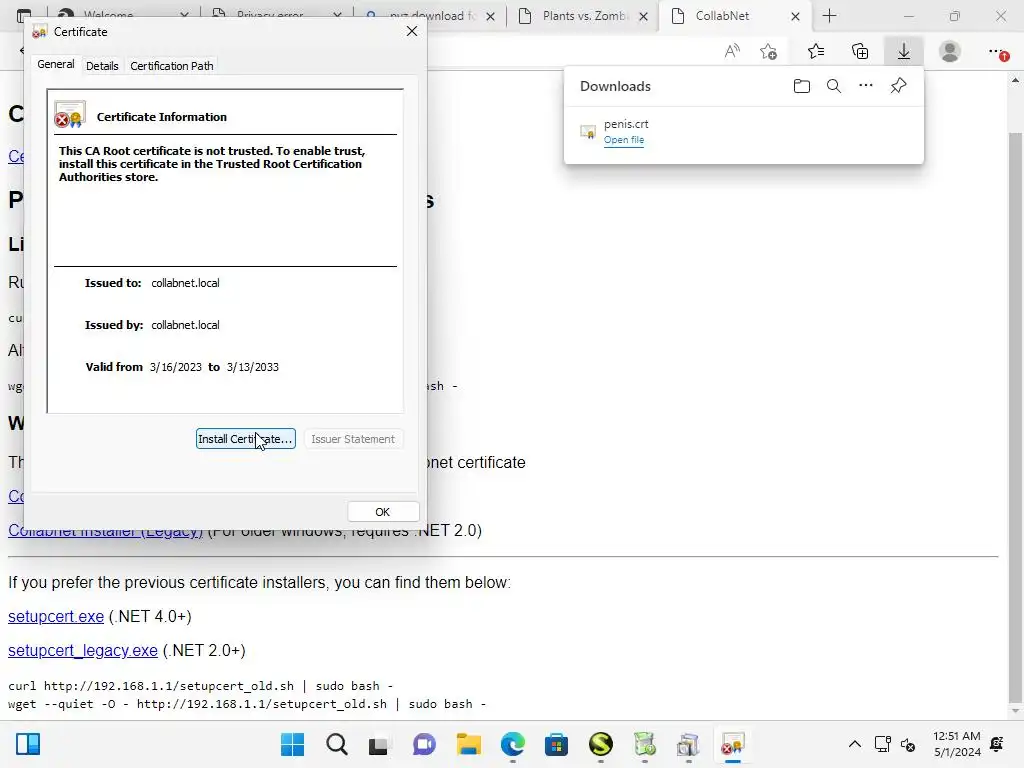Open the notification bell in the tray

click(x=997, y=744)
